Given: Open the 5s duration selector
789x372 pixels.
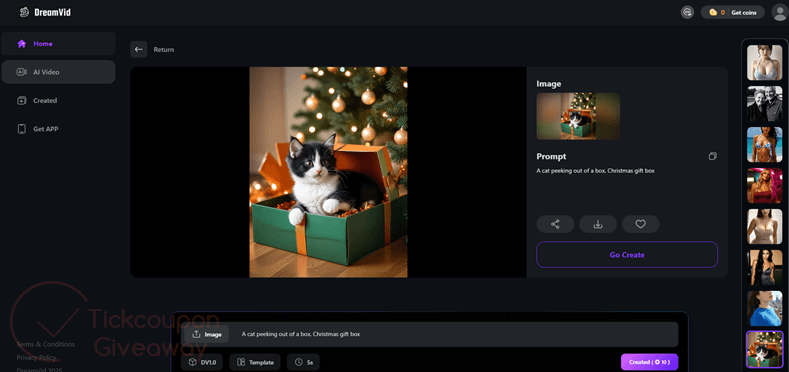Looking at the screenshot, I should click(x=303, y=362).
